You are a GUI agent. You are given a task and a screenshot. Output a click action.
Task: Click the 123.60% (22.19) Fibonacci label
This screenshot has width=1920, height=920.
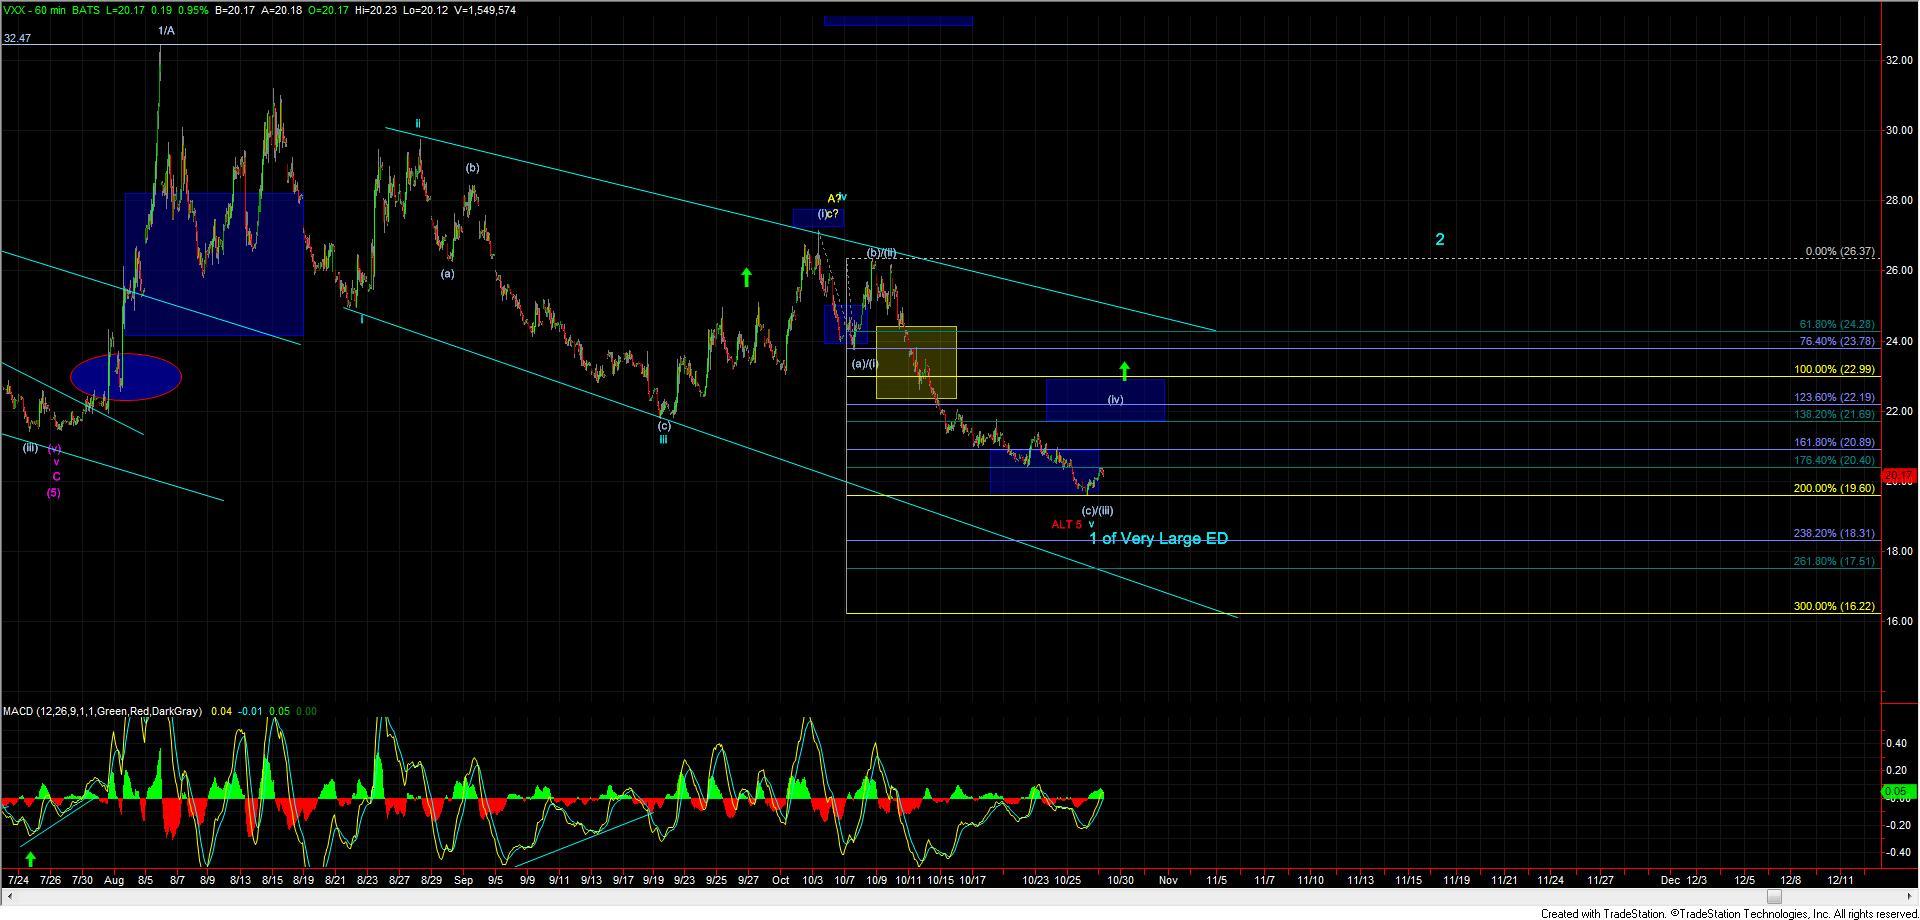tap(1834, 398)
